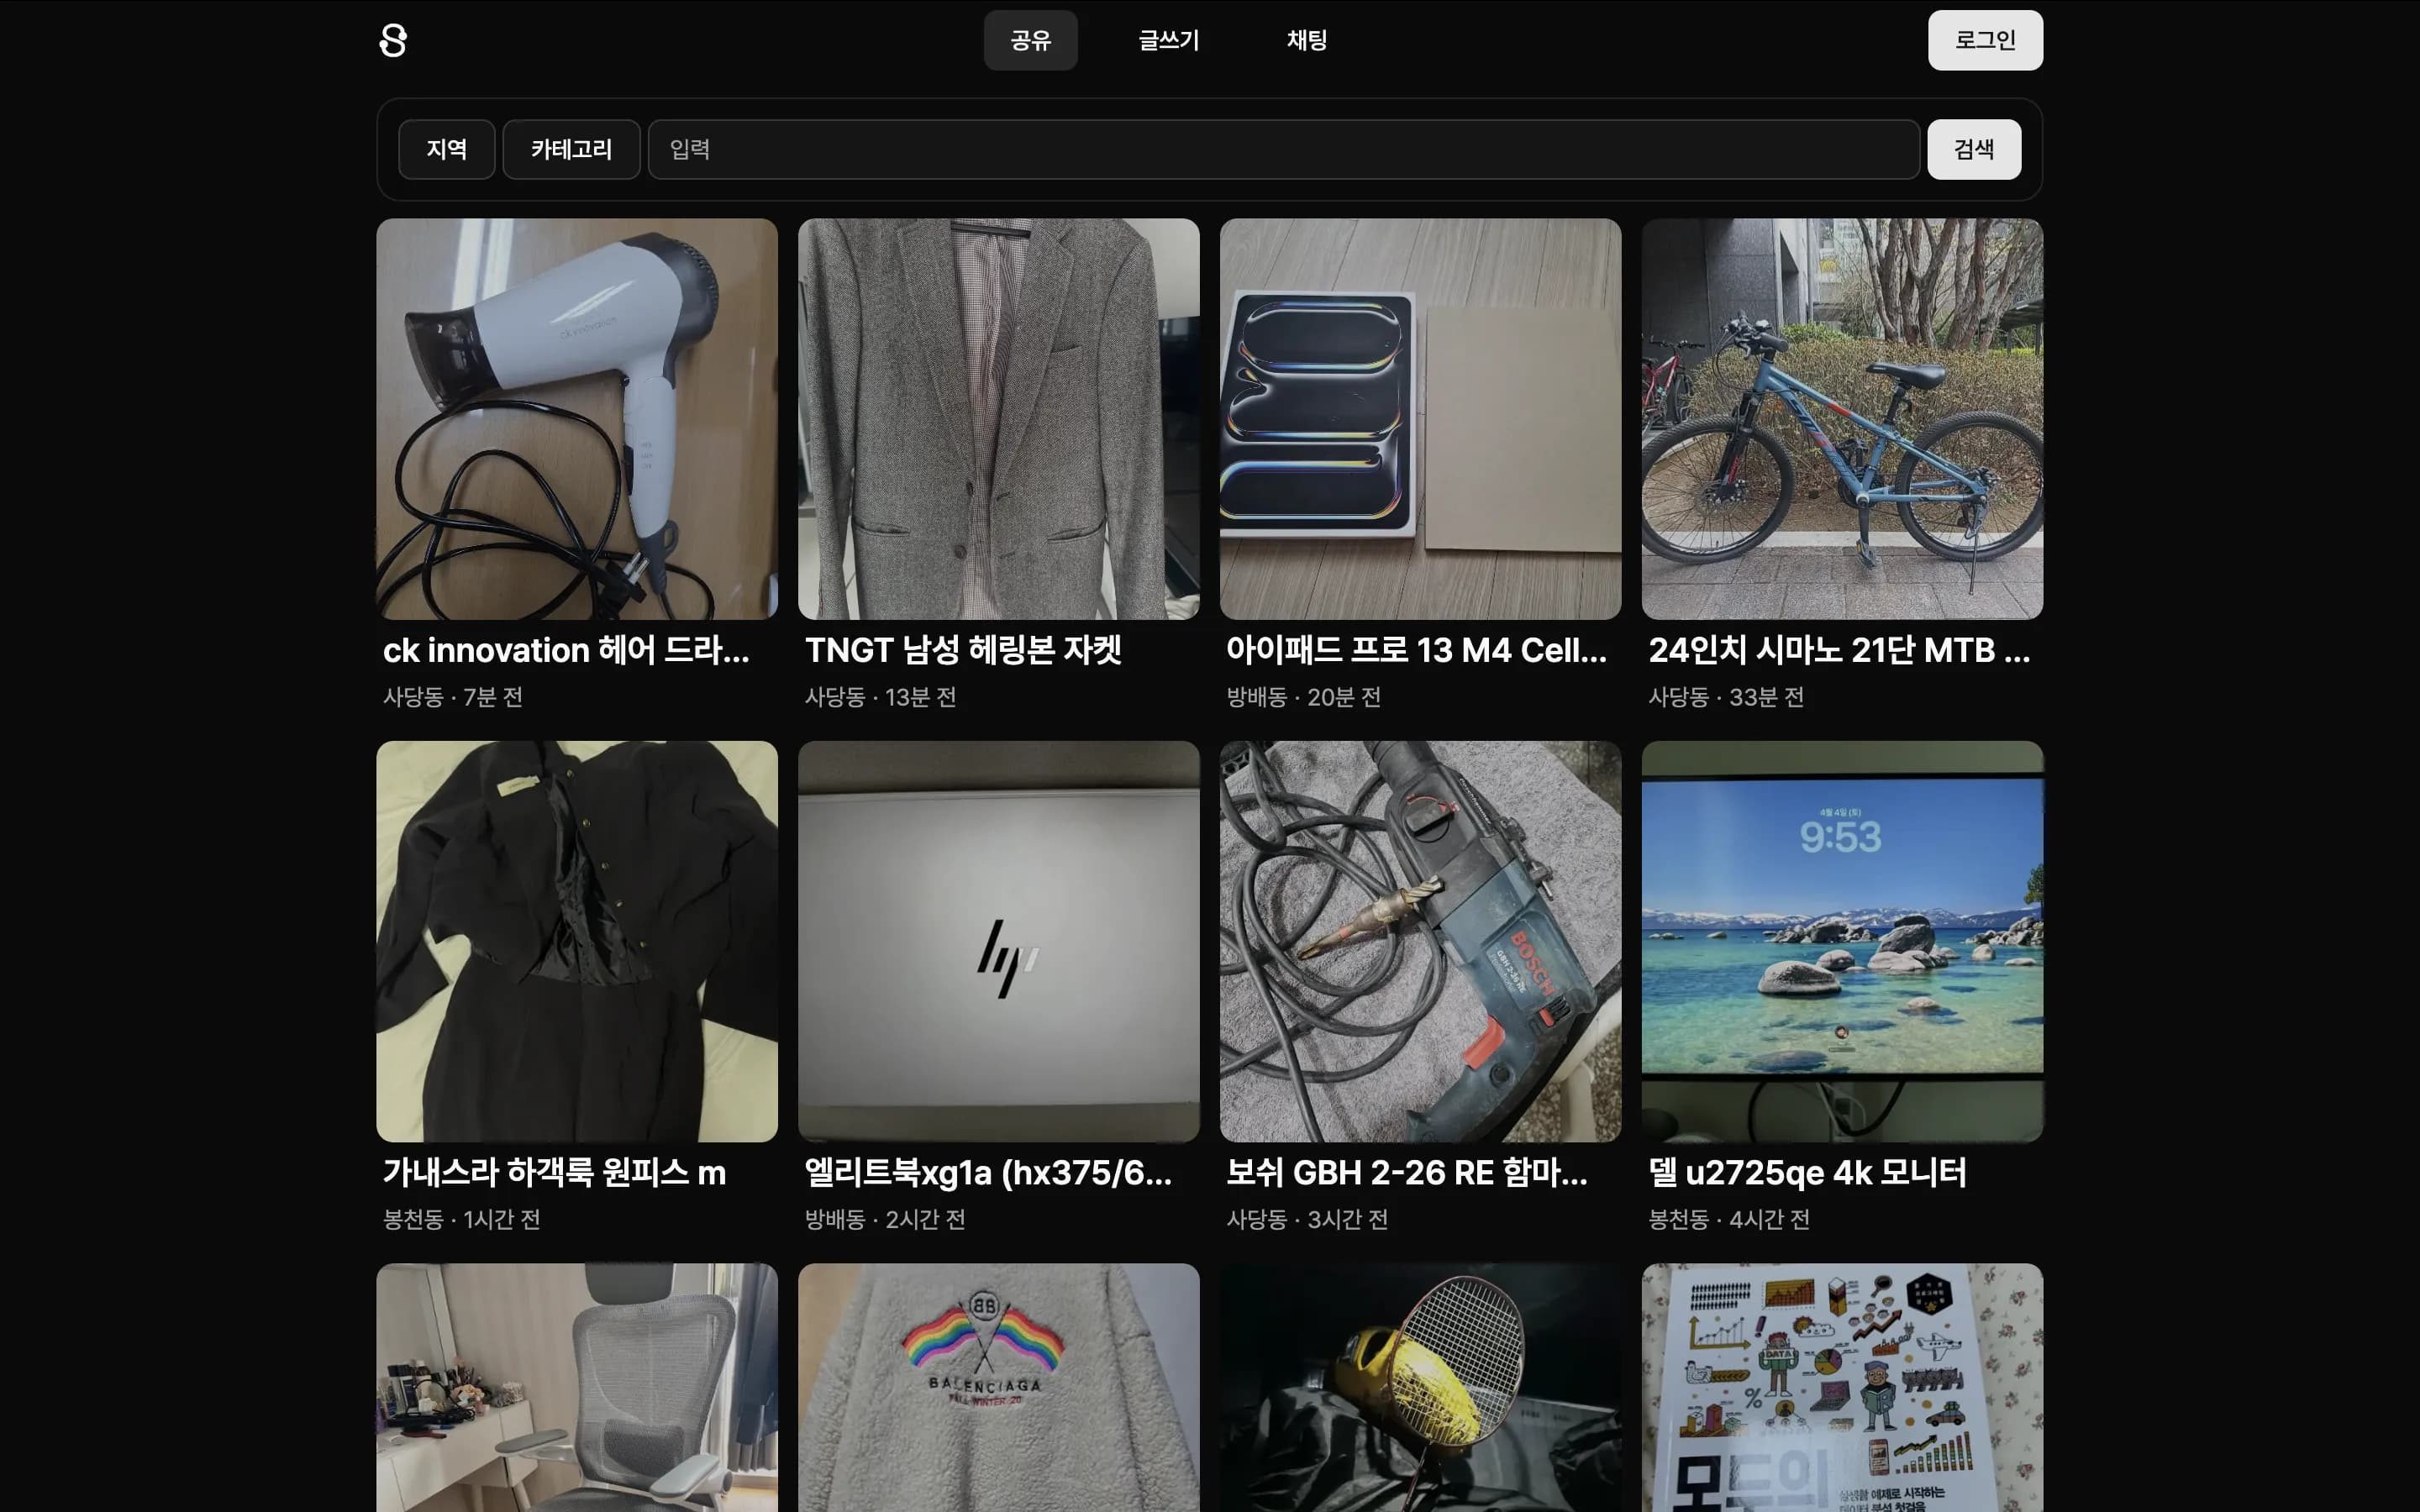
Task: Click title '엘리트북xg1a (hx375/6...'
Action: [x=988, y=1172]
